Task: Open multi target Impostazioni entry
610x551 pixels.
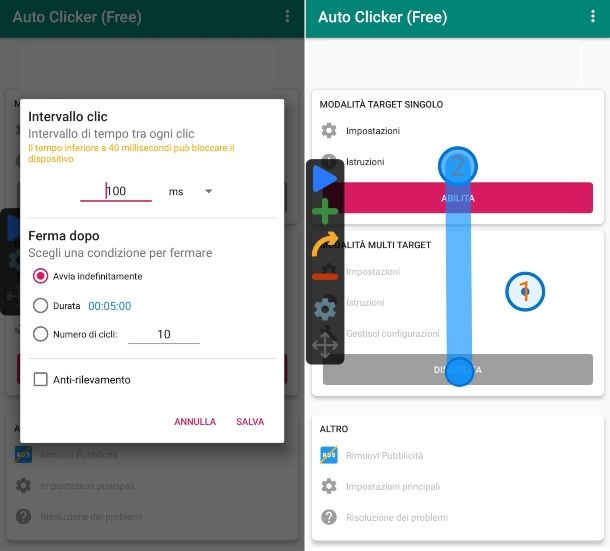Action: [373, 271]
